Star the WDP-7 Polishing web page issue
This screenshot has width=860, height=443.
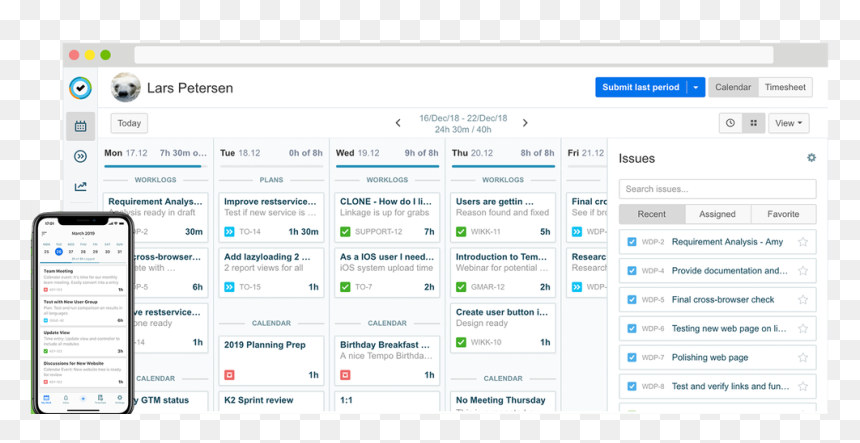(803, 357)
